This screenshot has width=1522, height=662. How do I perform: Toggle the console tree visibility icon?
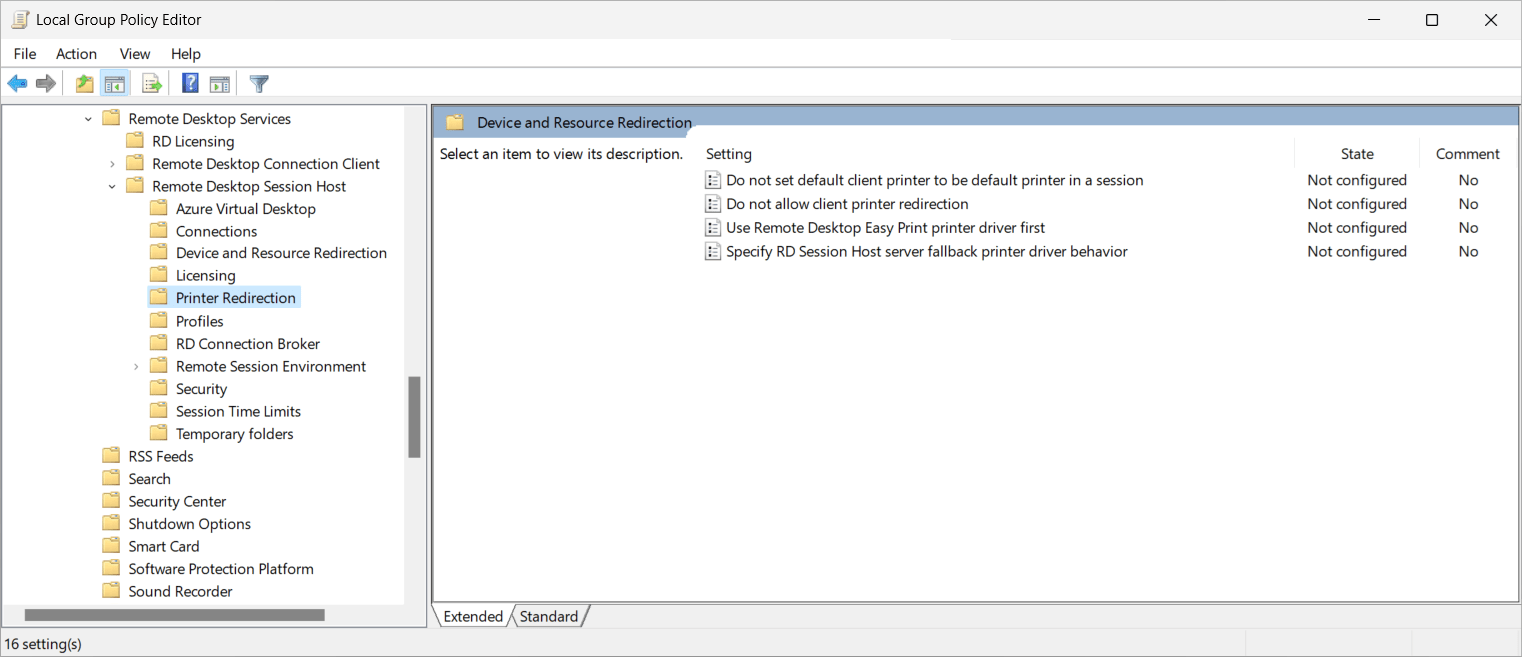[114, 83]
